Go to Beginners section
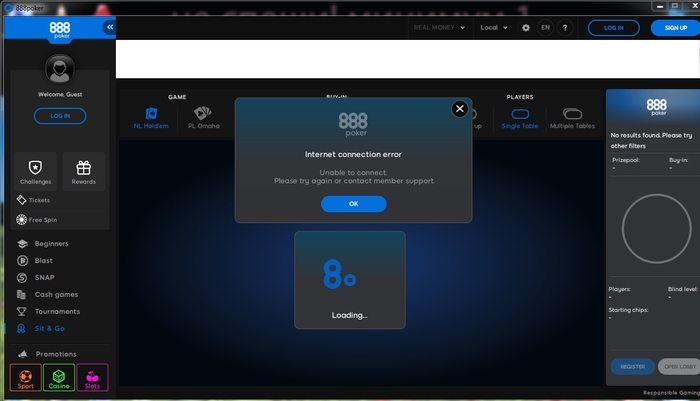Image resolution: width=700 pixels, height=401 pixels. [43, 244]
